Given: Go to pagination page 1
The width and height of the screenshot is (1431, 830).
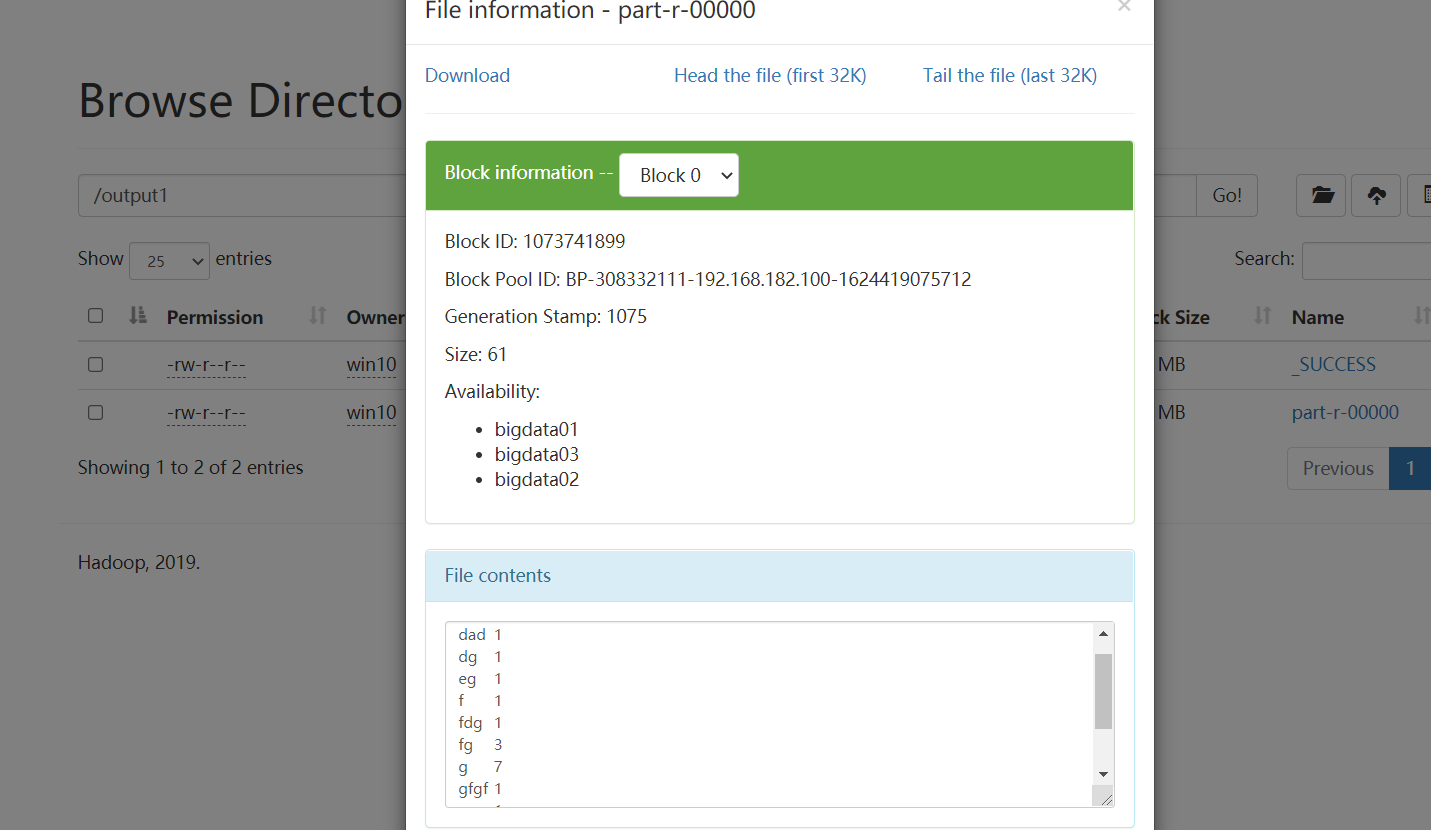Looking at the screenshot, I should click(1410, 468).
